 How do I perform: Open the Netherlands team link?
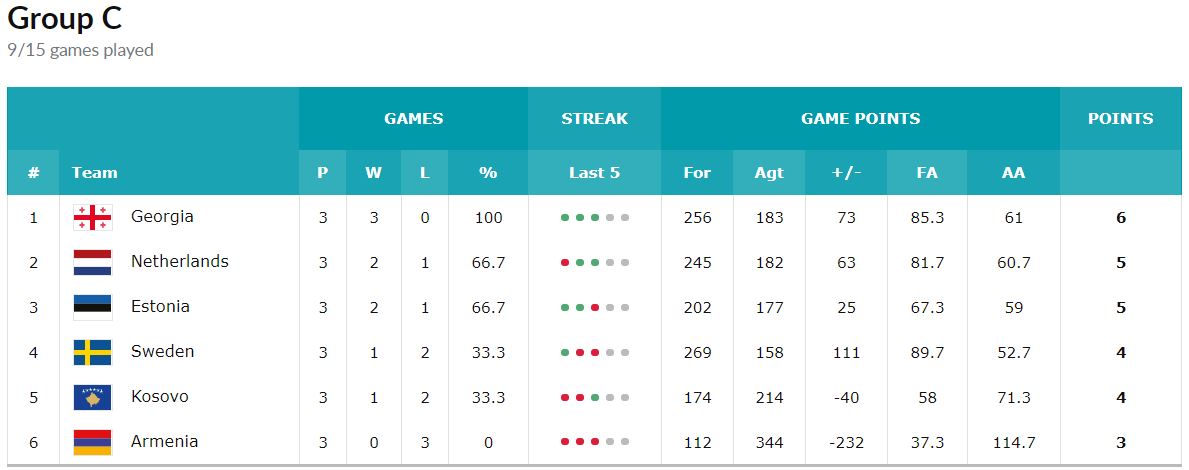180,262
